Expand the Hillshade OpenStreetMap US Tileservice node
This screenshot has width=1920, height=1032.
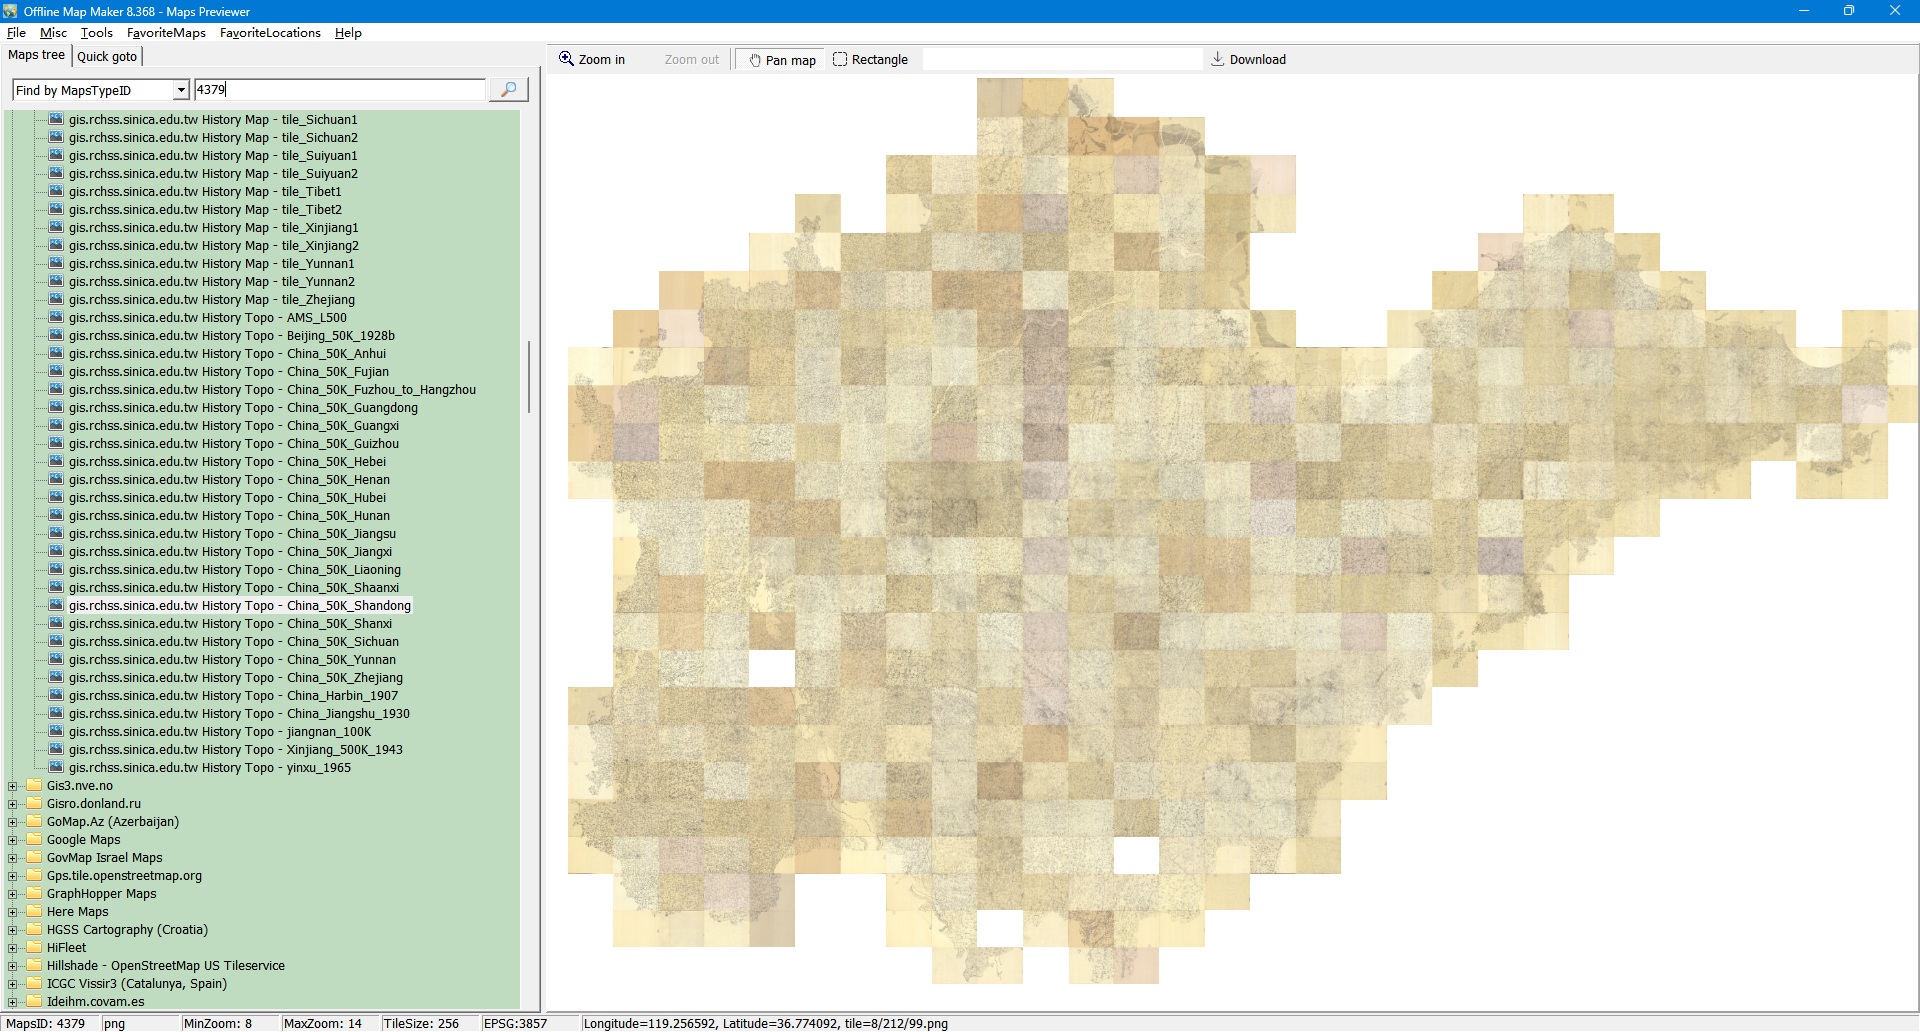click(x=13, y=966)
